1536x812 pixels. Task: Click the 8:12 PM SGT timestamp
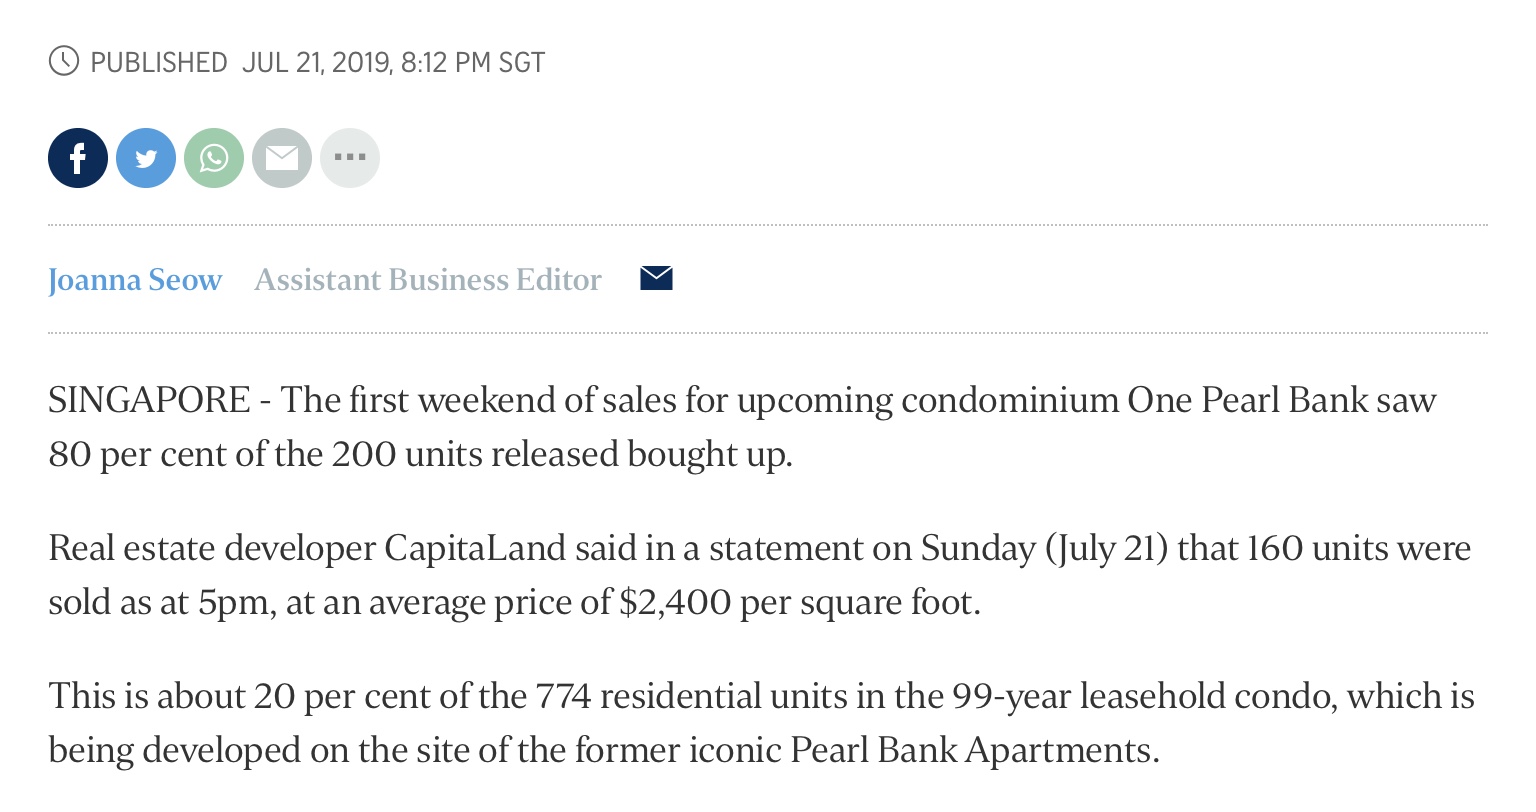click(472, 63)
